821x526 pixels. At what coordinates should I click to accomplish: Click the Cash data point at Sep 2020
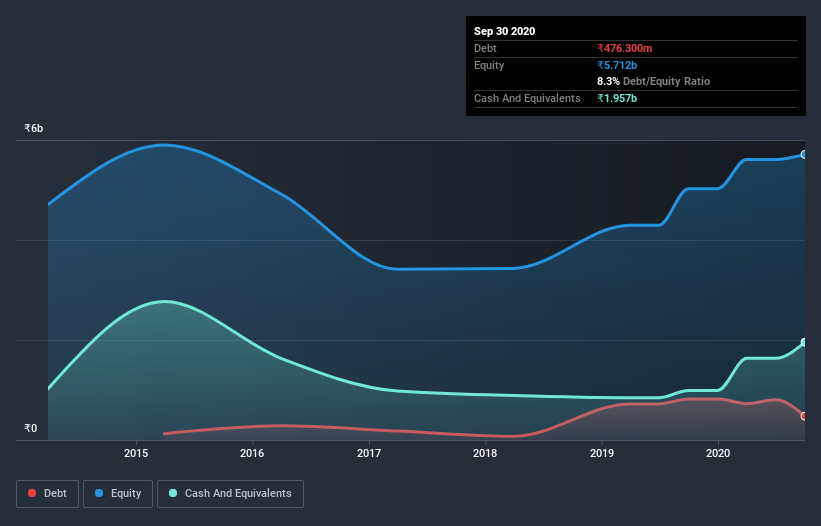coord(804,342)
